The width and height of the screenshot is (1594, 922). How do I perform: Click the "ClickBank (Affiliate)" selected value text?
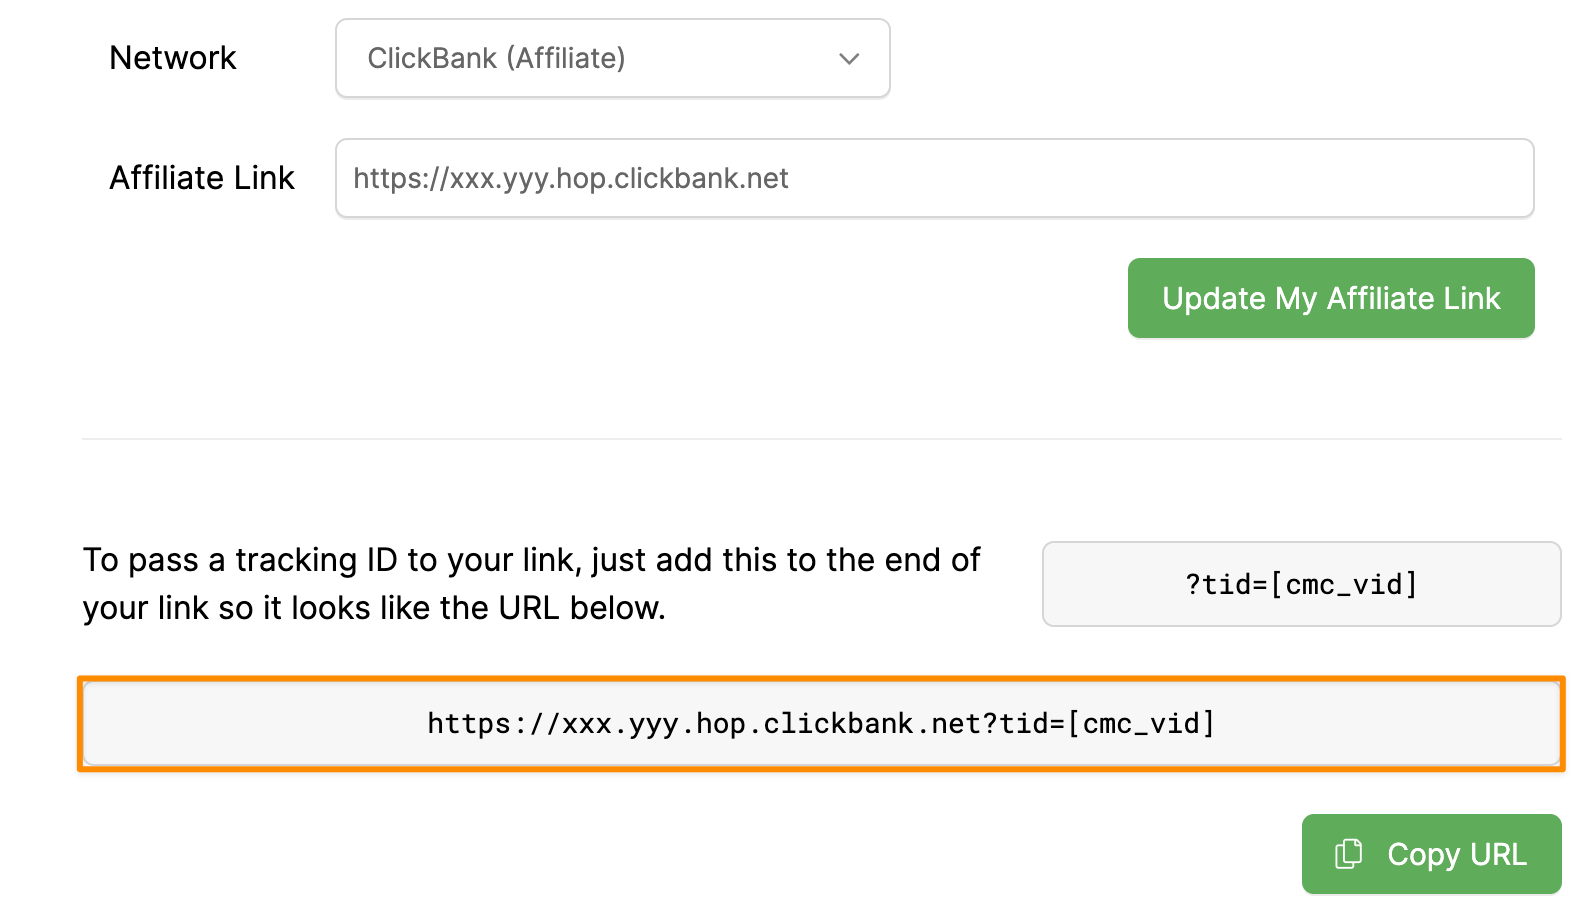(x=496, y=59)
